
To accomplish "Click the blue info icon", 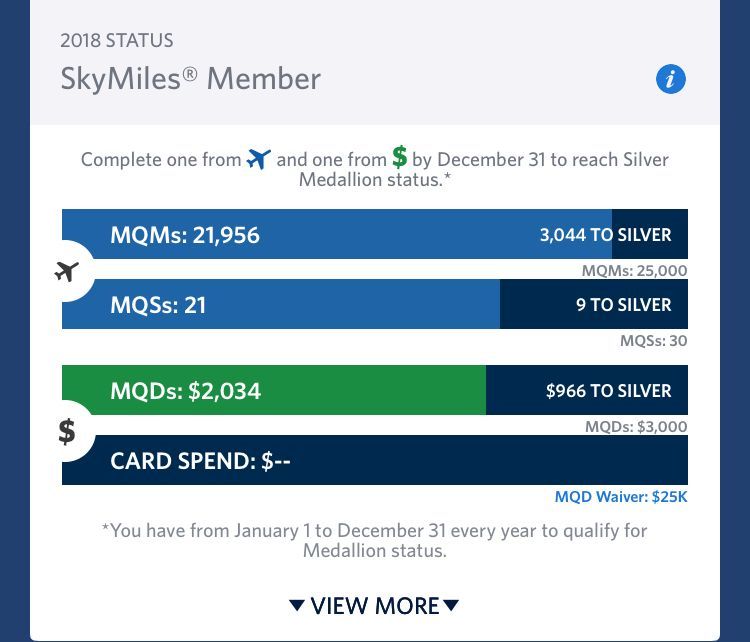I will [671, 79].
